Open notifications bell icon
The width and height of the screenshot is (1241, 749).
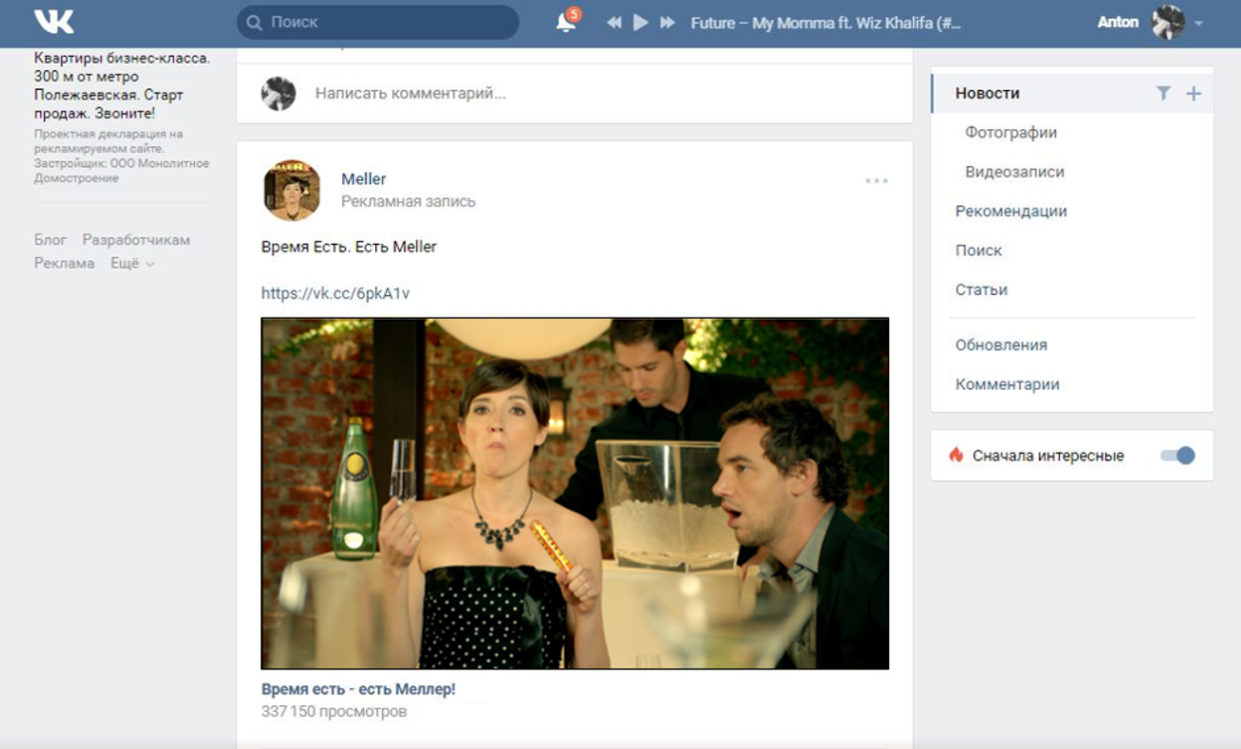[x=566, y=22]
